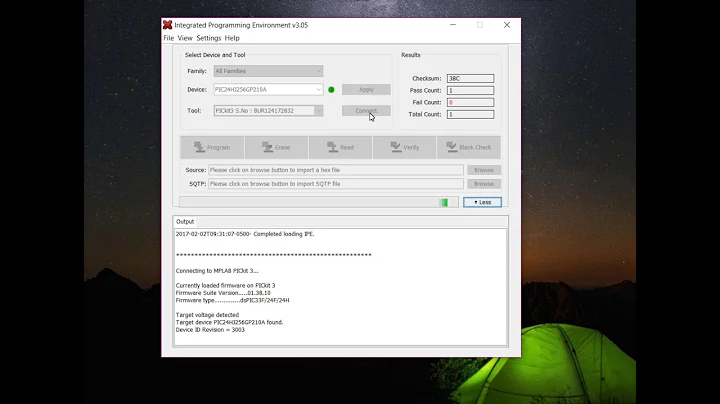Open the Device combo box PIC24HJ256GP210A

[x=268, y=90]
